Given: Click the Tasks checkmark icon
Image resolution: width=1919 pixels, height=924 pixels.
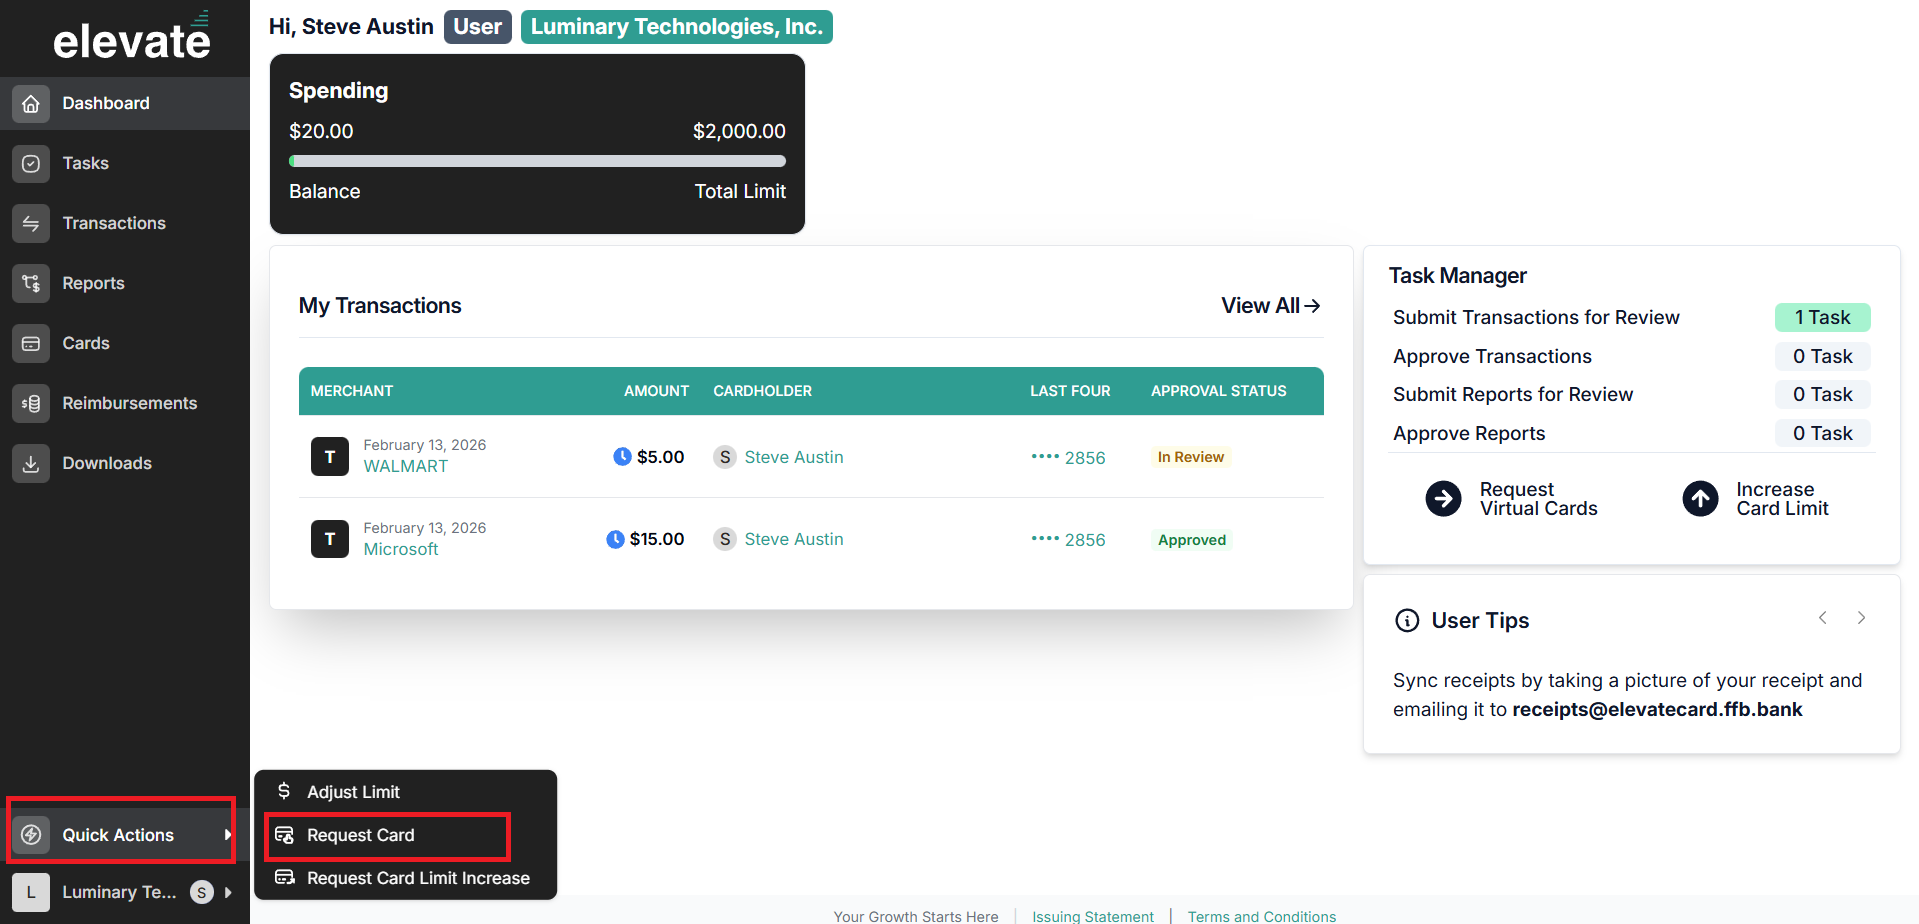Looking at the screenshot, I should (x=31, y=163).
